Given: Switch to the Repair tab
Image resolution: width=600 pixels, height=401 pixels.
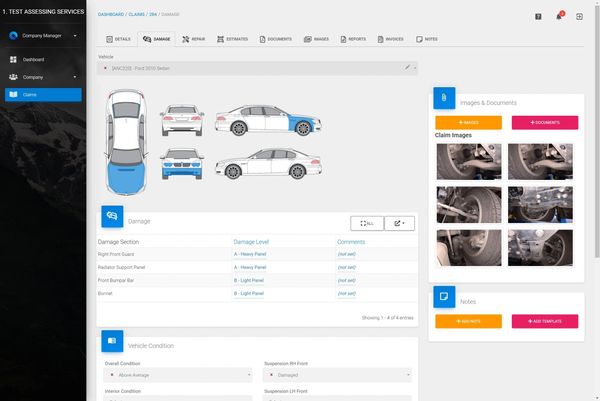Looking at the screenshot, I should pyautogui.click(x=194, y=39).
